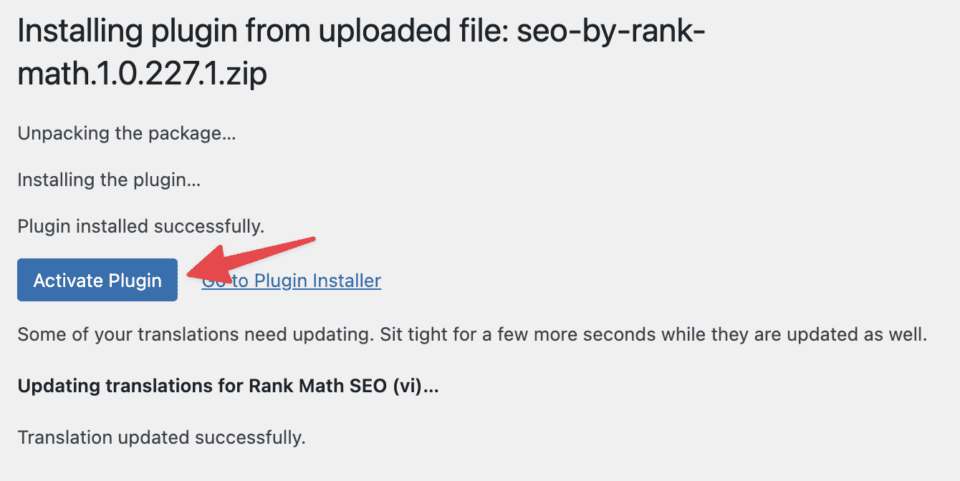Image resolution: width=960 pixels, height=481 pixels.
Task: Click the Activate Plugin button
Action: pos(97,280)
